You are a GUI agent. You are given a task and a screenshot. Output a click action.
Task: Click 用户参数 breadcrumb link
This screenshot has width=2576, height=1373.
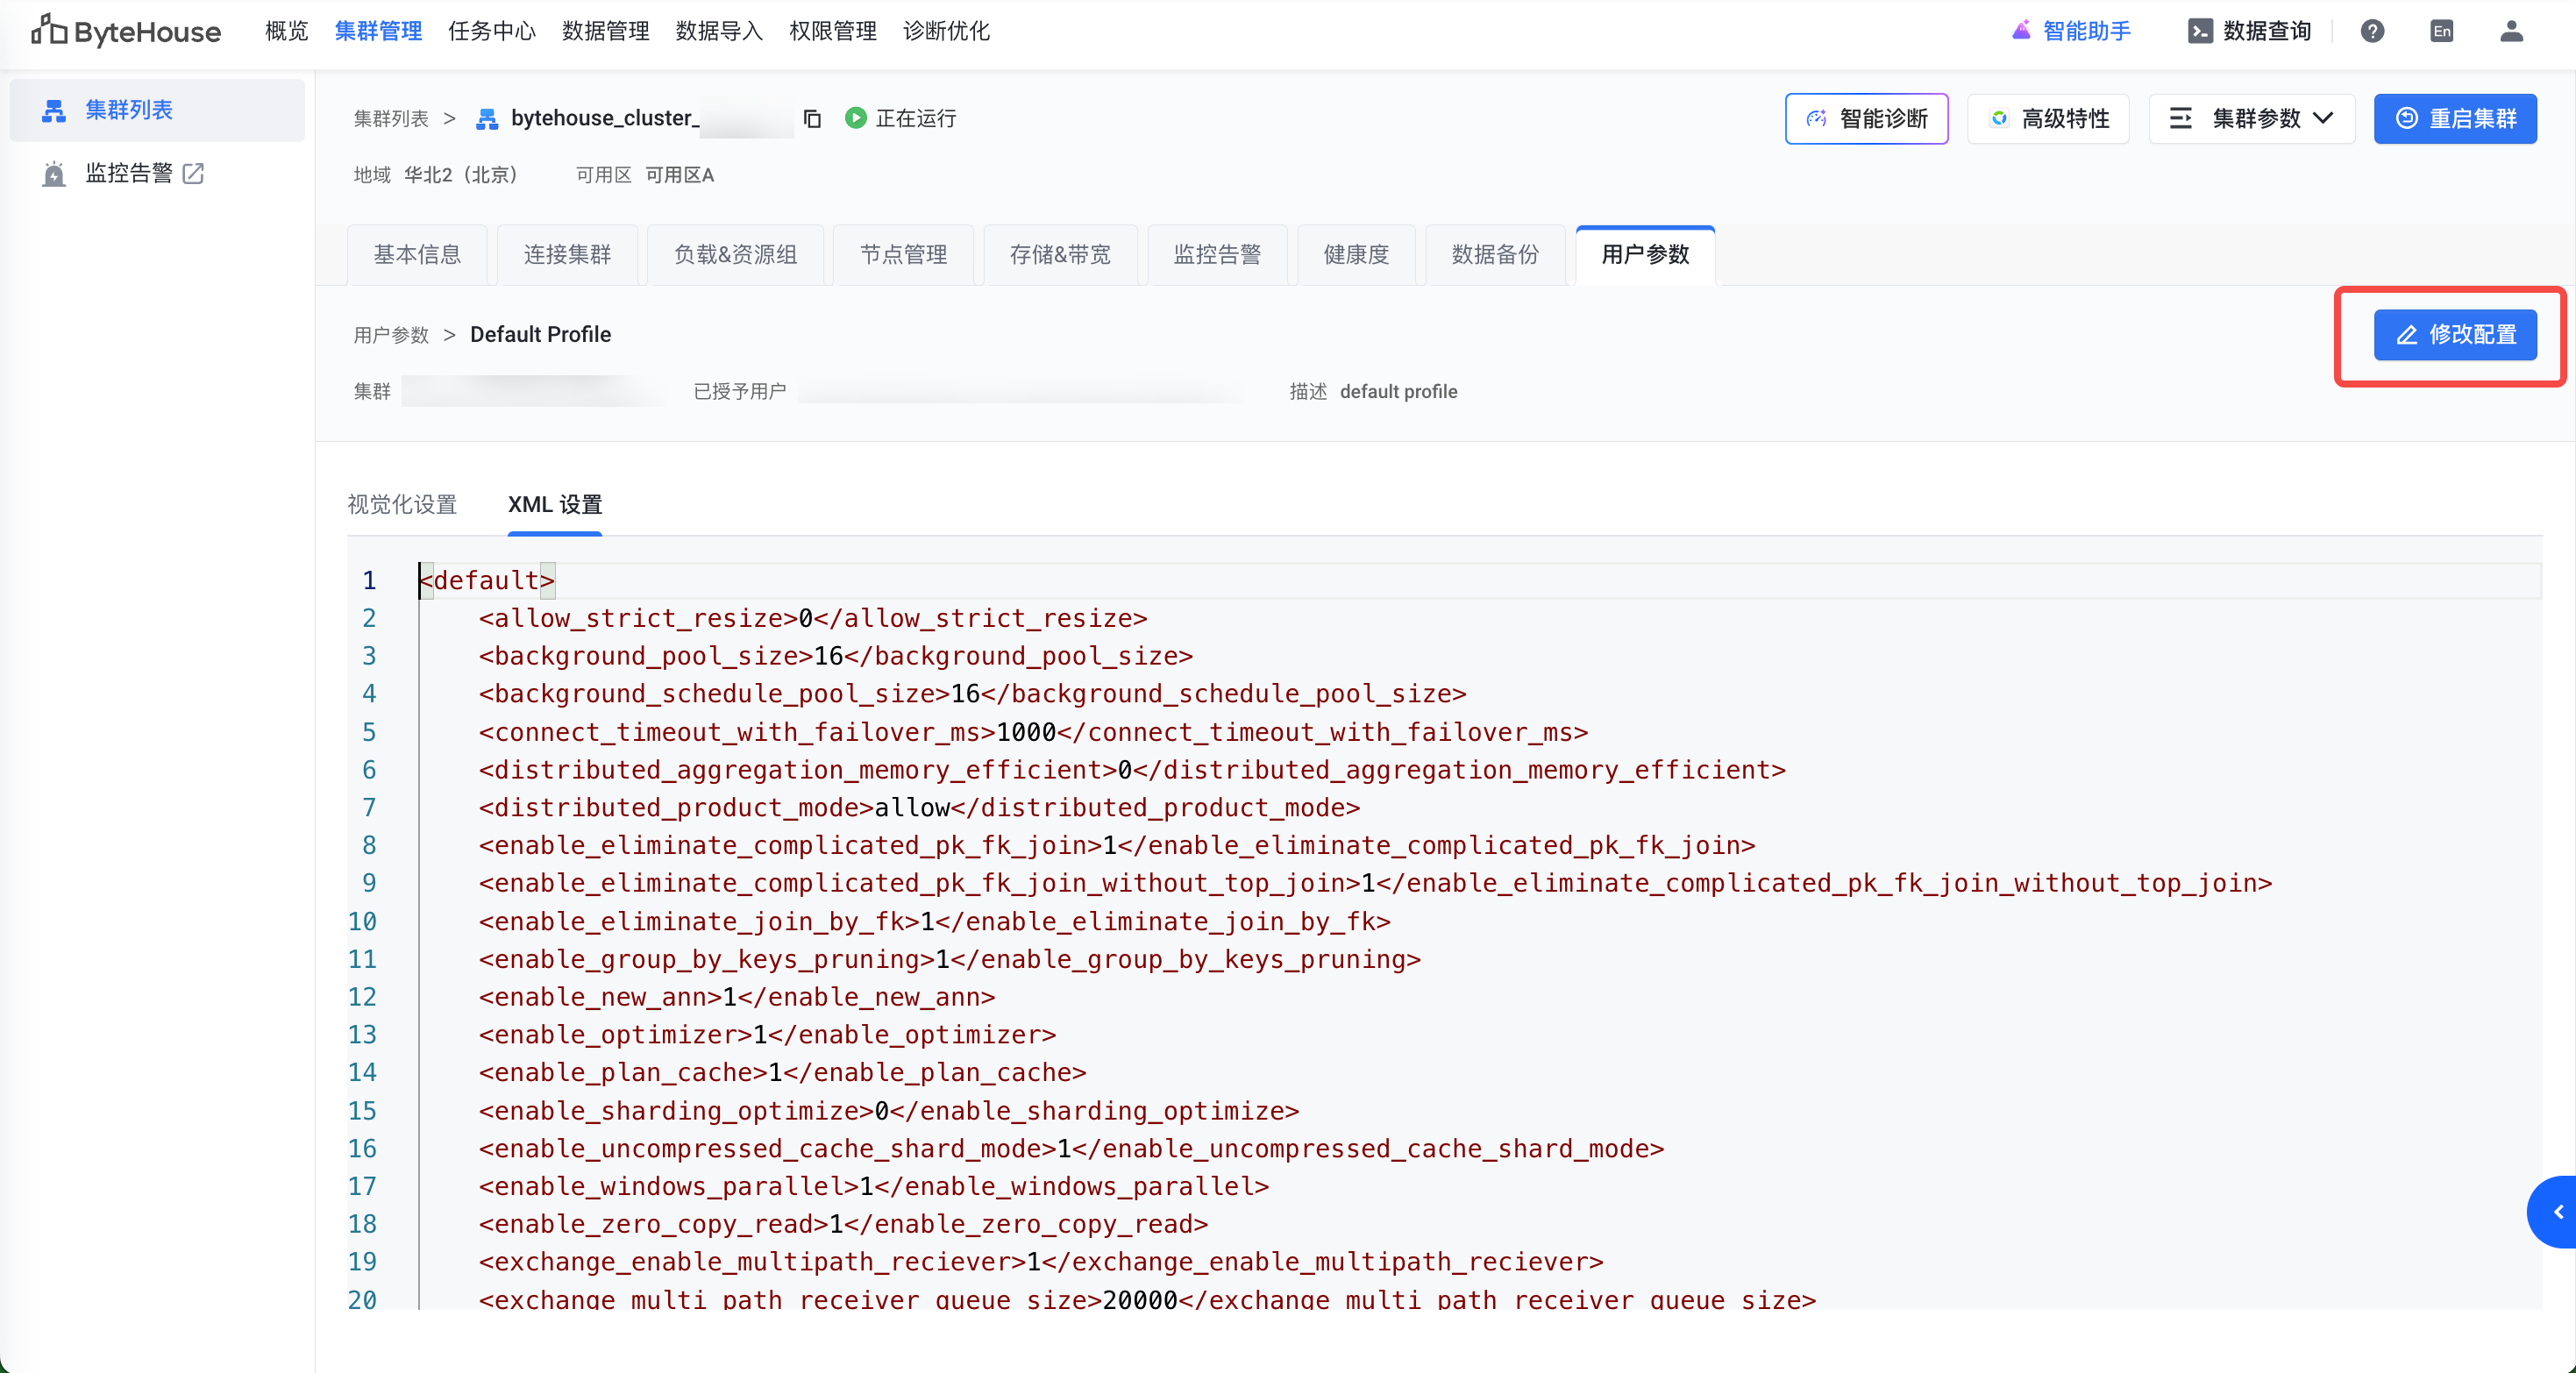point(390,335)
